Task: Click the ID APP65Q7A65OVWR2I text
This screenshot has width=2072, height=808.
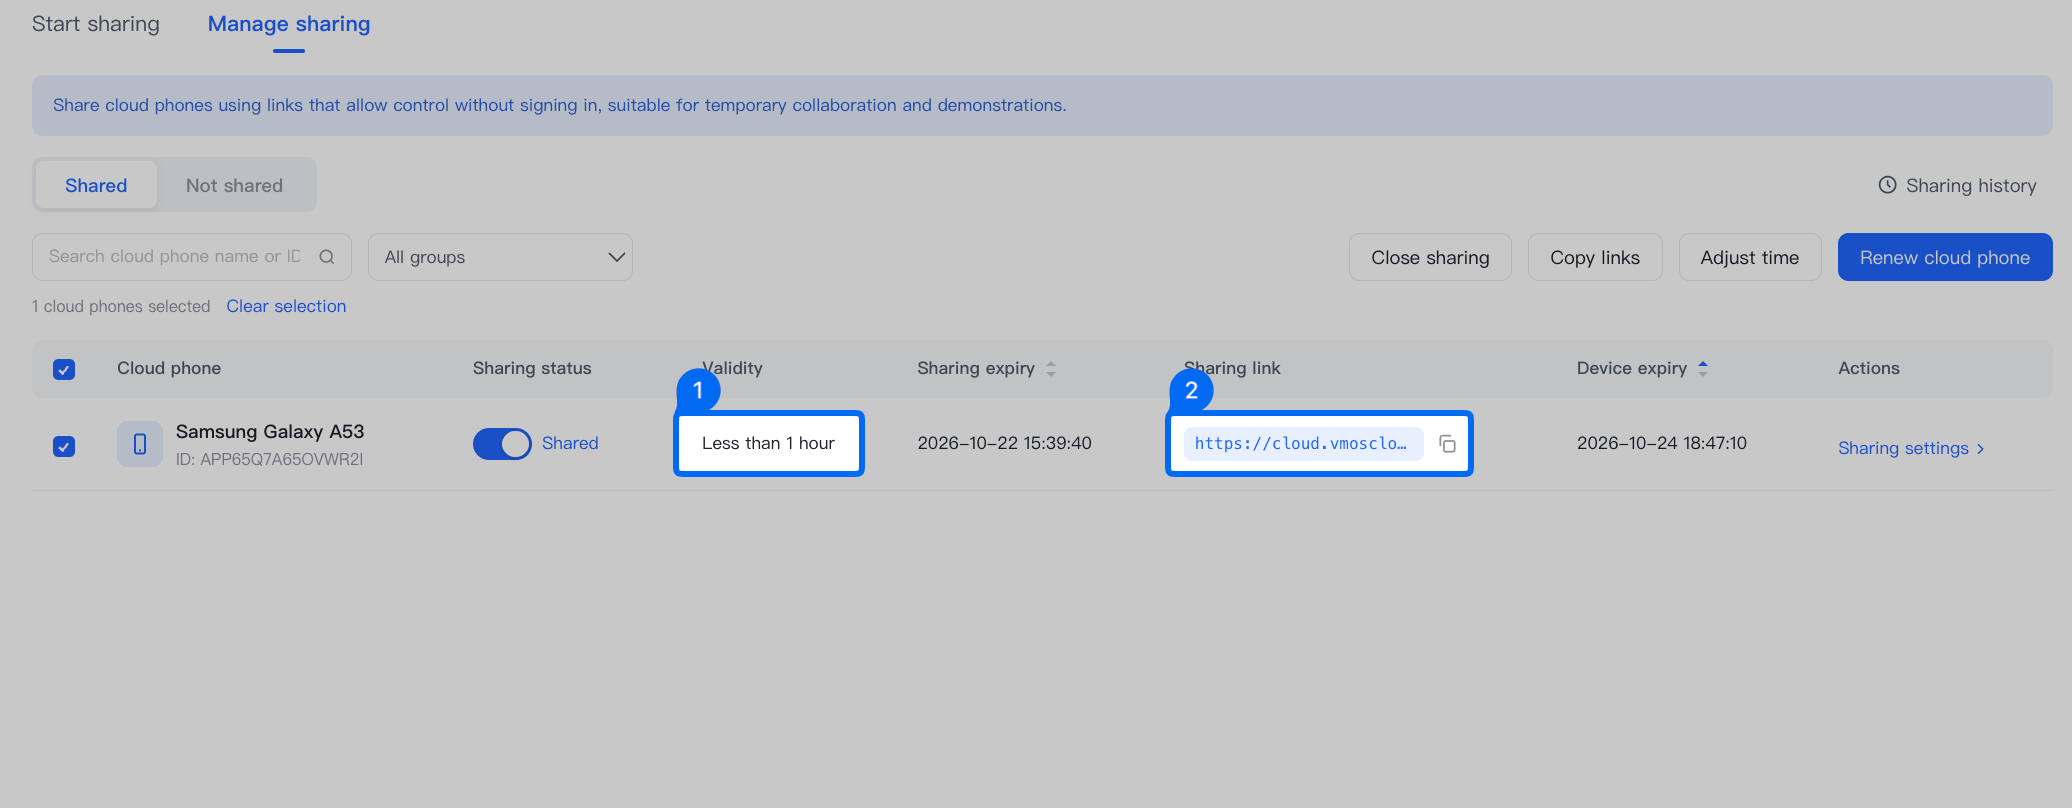Action: [269, 460]
